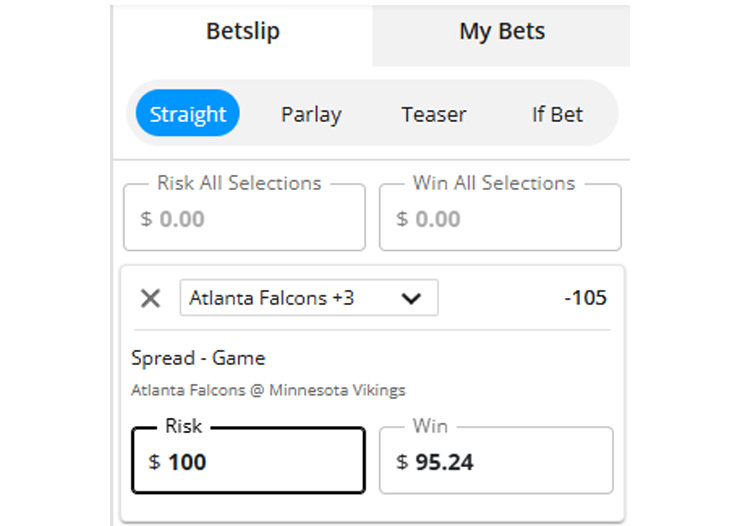Click the dropdown chevron beside Atlanta Falcons +3
The height and width of the screenshot is (526, 740).
409,298
